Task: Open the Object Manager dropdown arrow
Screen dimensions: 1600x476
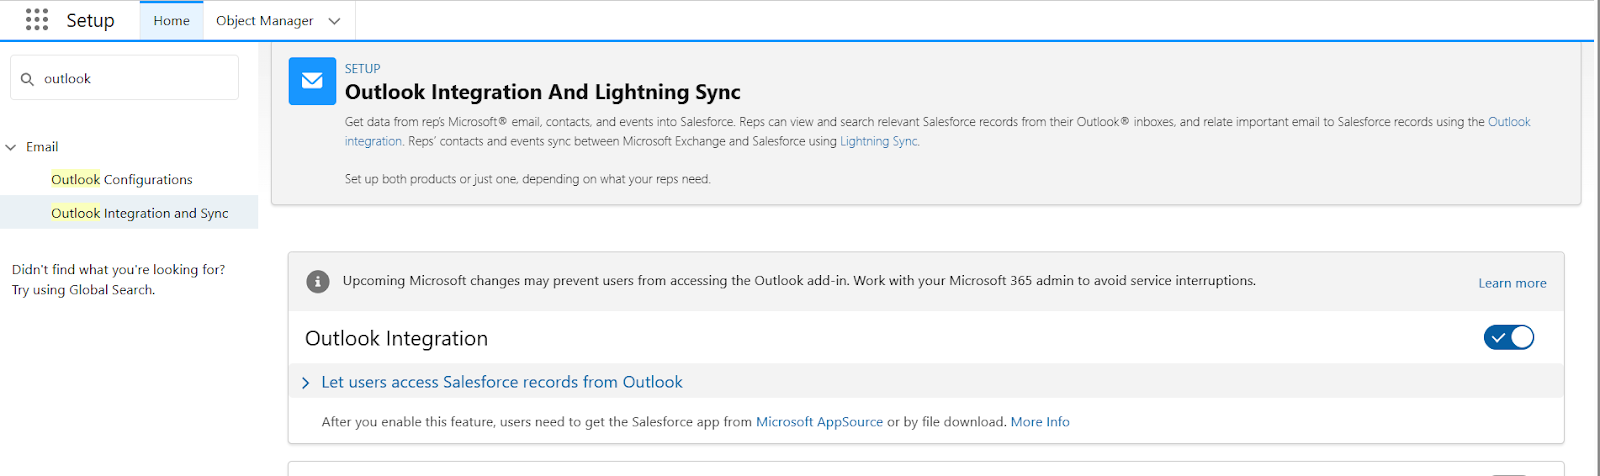Action: (334, 21)
